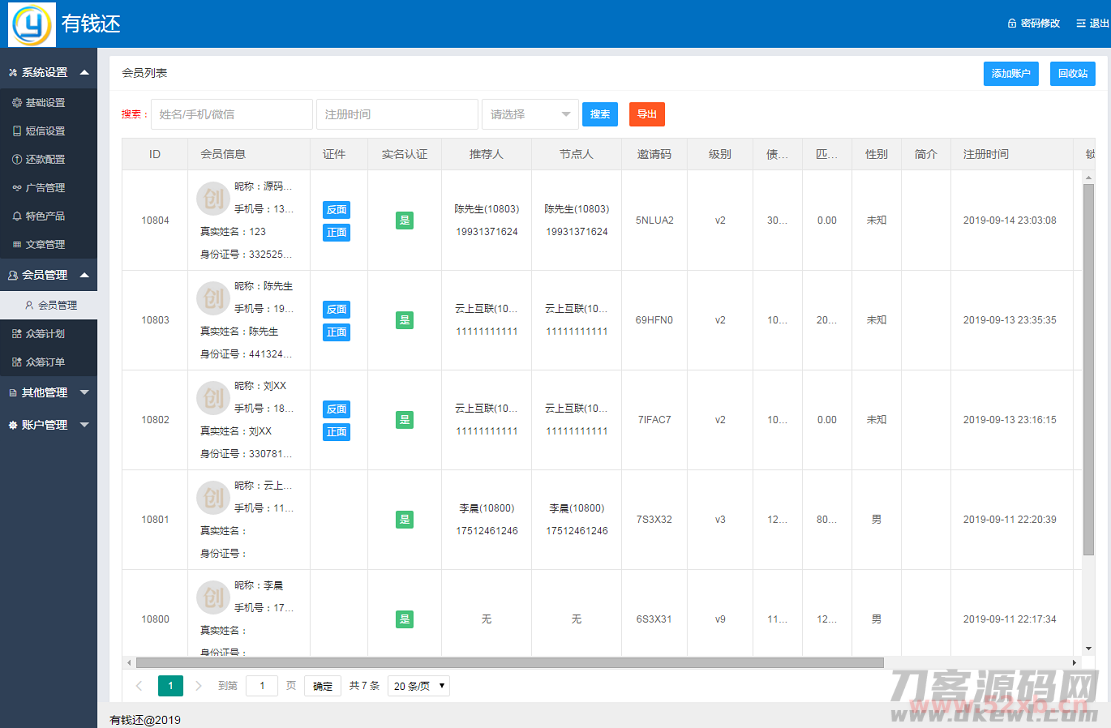
Task: Collapse the 系统设置 menu group
Action: pyautogui.click(x=48, y=72)
